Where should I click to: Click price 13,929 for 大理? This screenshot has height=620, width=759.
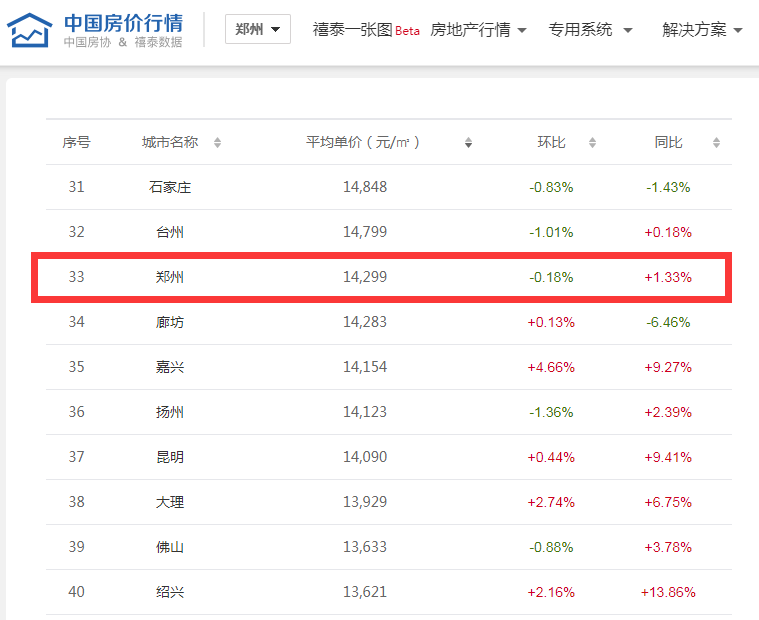pos(365,502)
